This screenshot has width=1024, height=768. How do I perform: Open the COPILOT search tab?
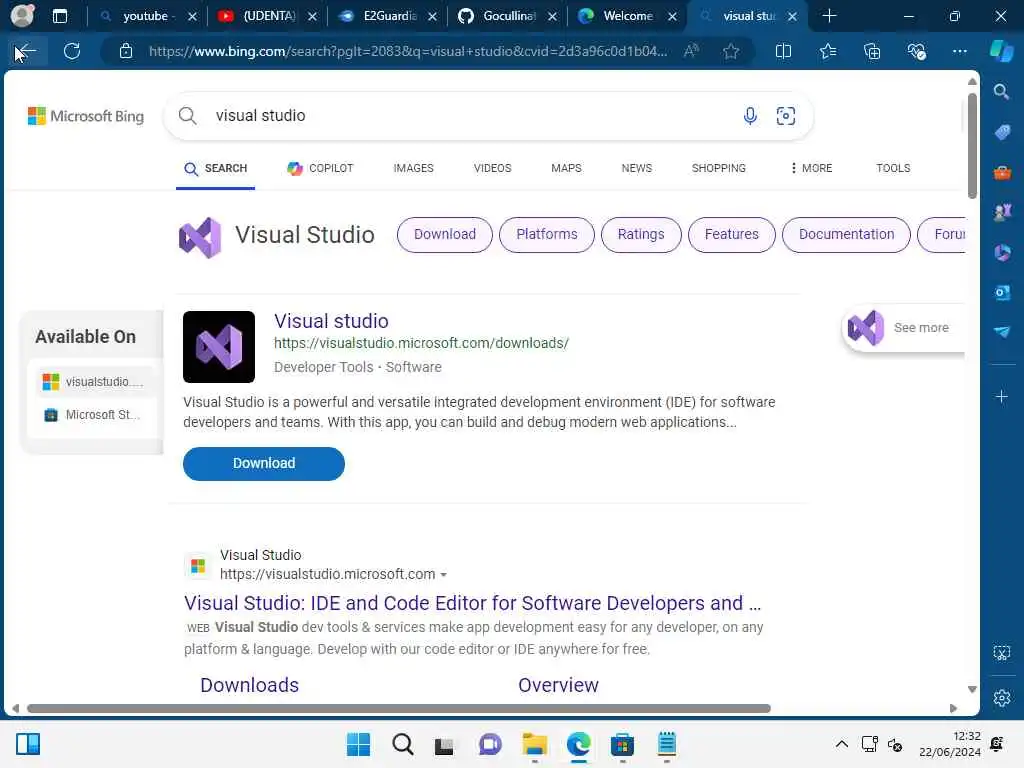click(320, 168)
